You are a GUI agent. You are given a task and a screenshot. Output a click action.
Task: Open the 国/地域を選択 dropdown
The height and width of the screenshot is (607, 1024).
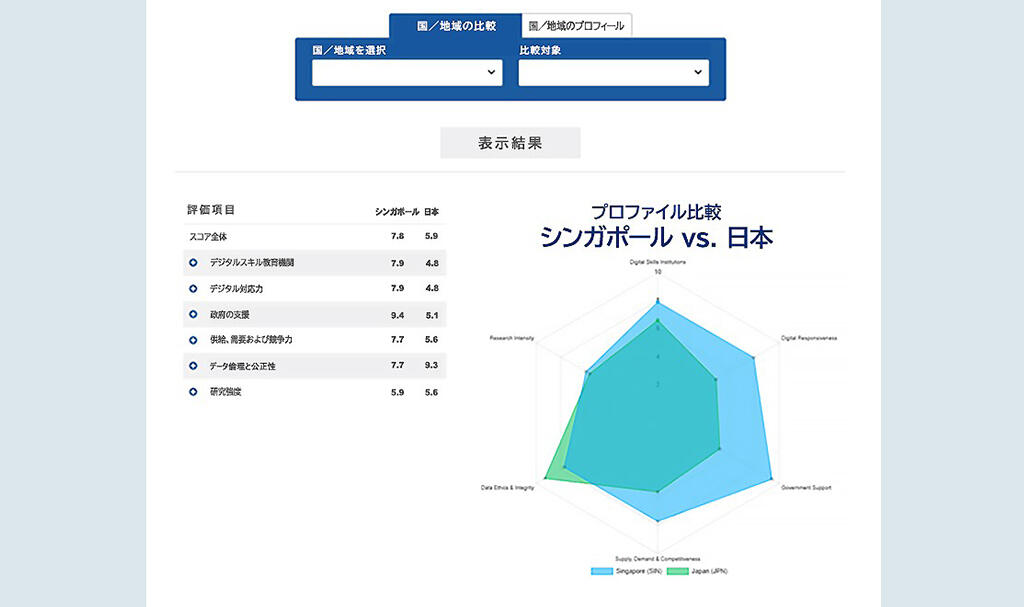click(x=407, y=73)
